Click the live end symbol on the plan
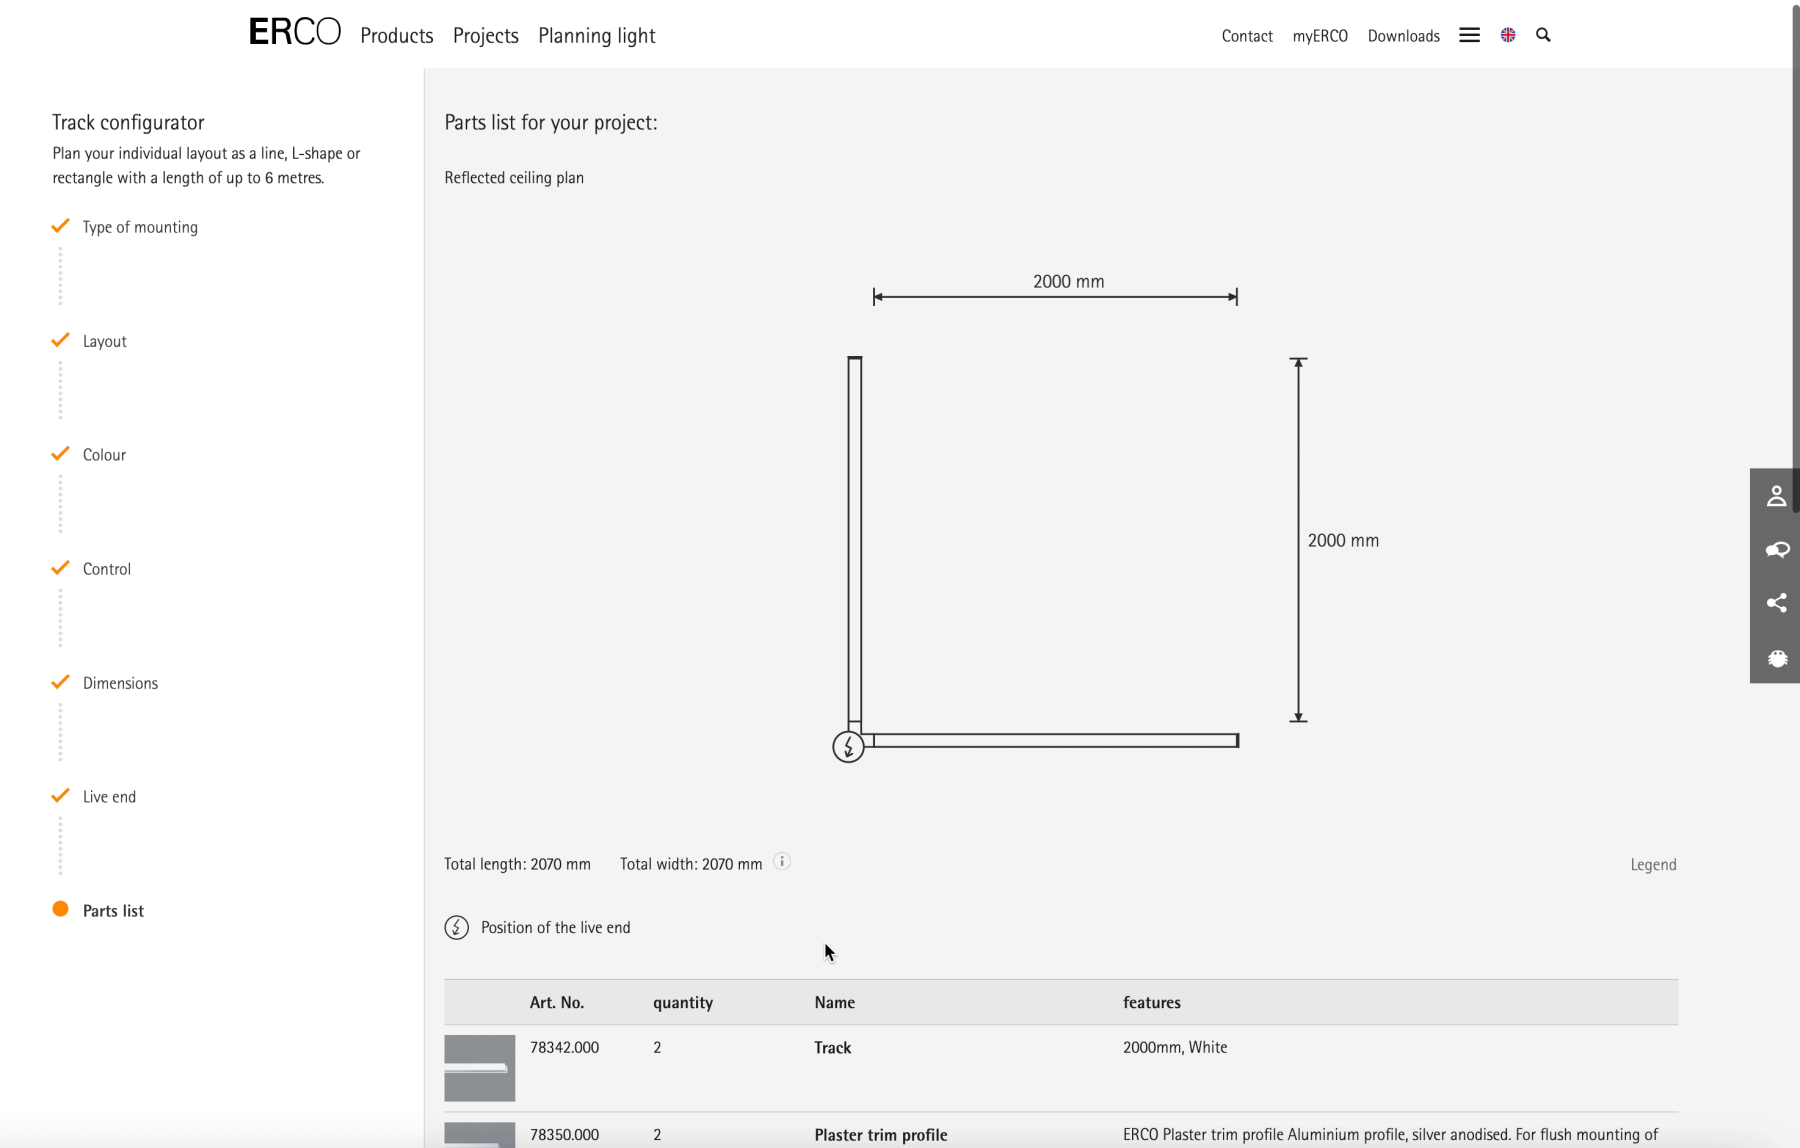The image size is (1800, 1148). point(848,747)
